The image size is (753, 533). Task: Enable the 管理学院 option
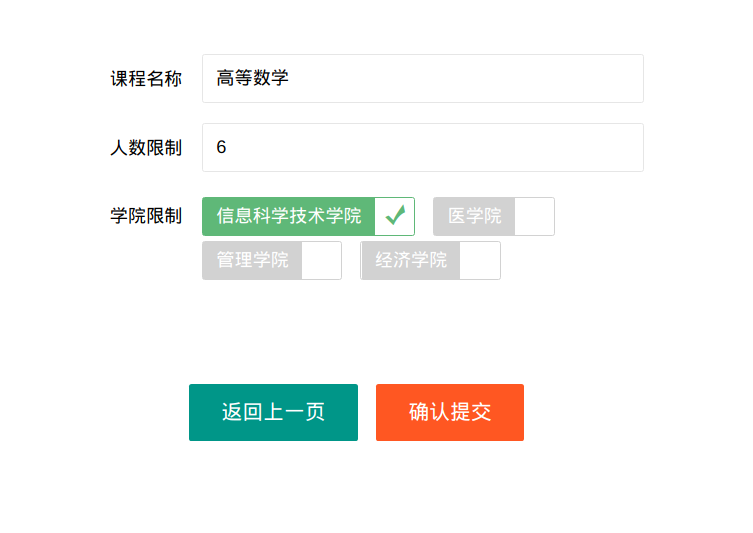(272, 261)
